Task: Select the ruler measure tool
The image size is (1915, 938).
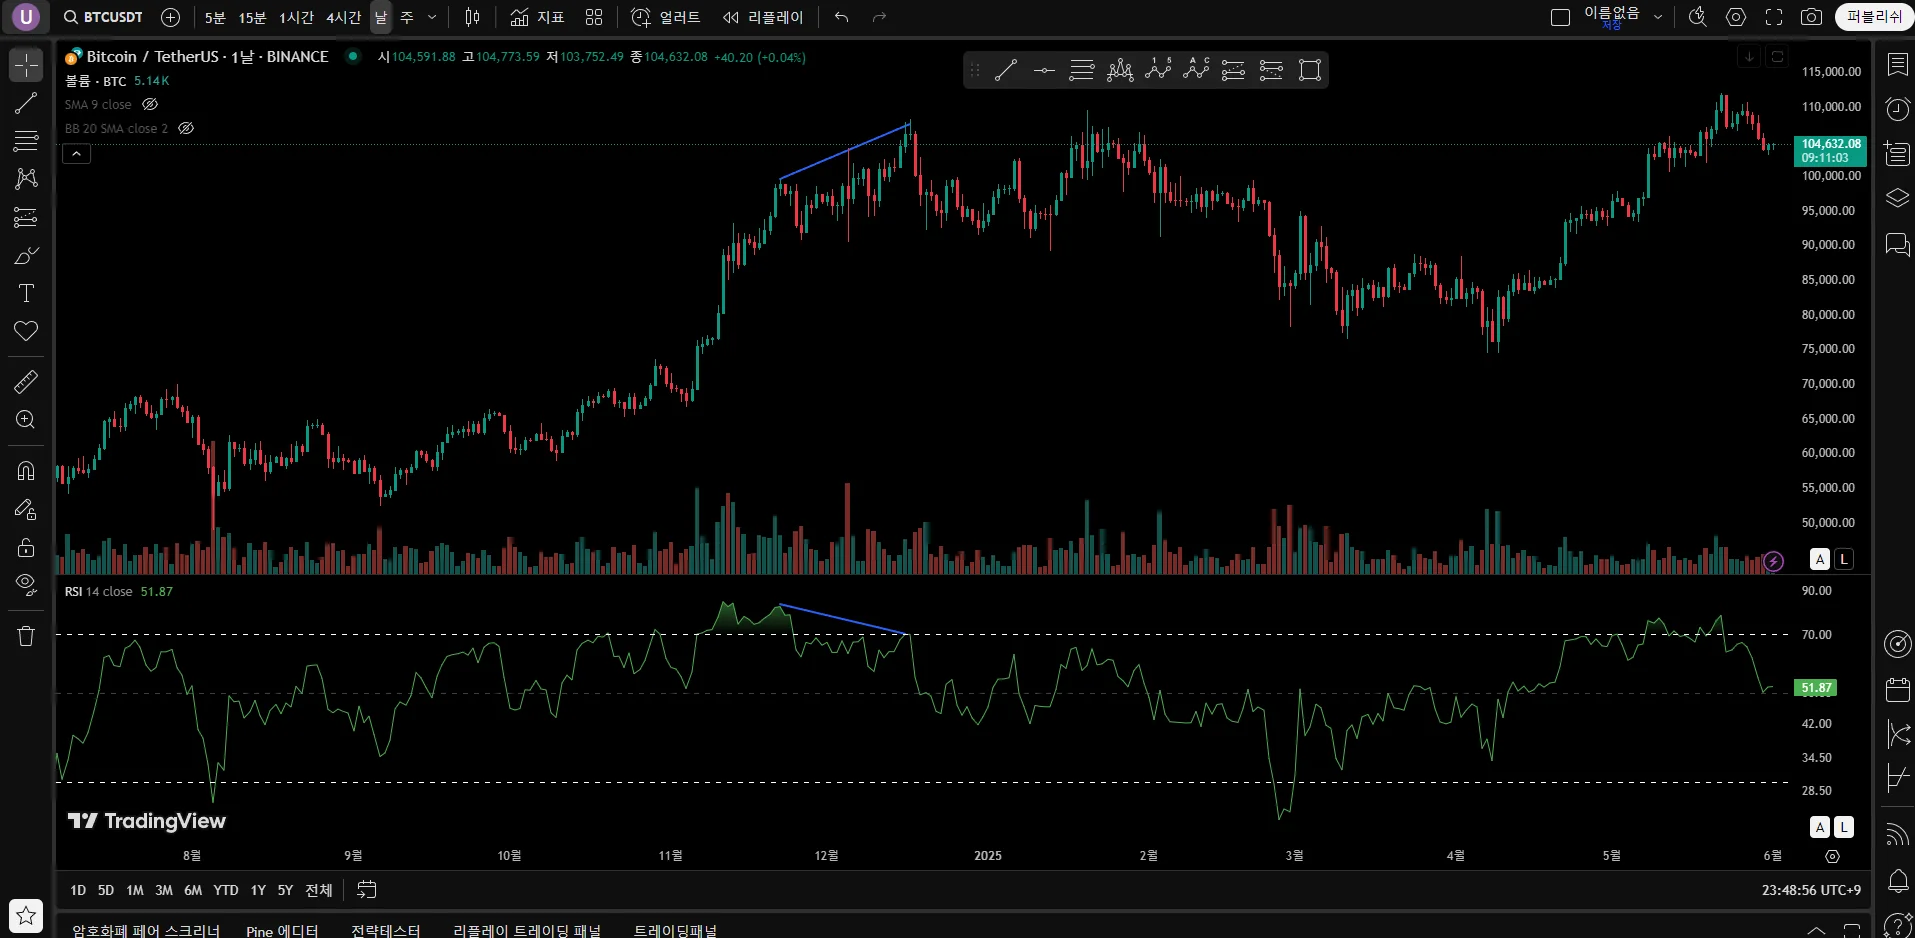Action: pos(26,382)
